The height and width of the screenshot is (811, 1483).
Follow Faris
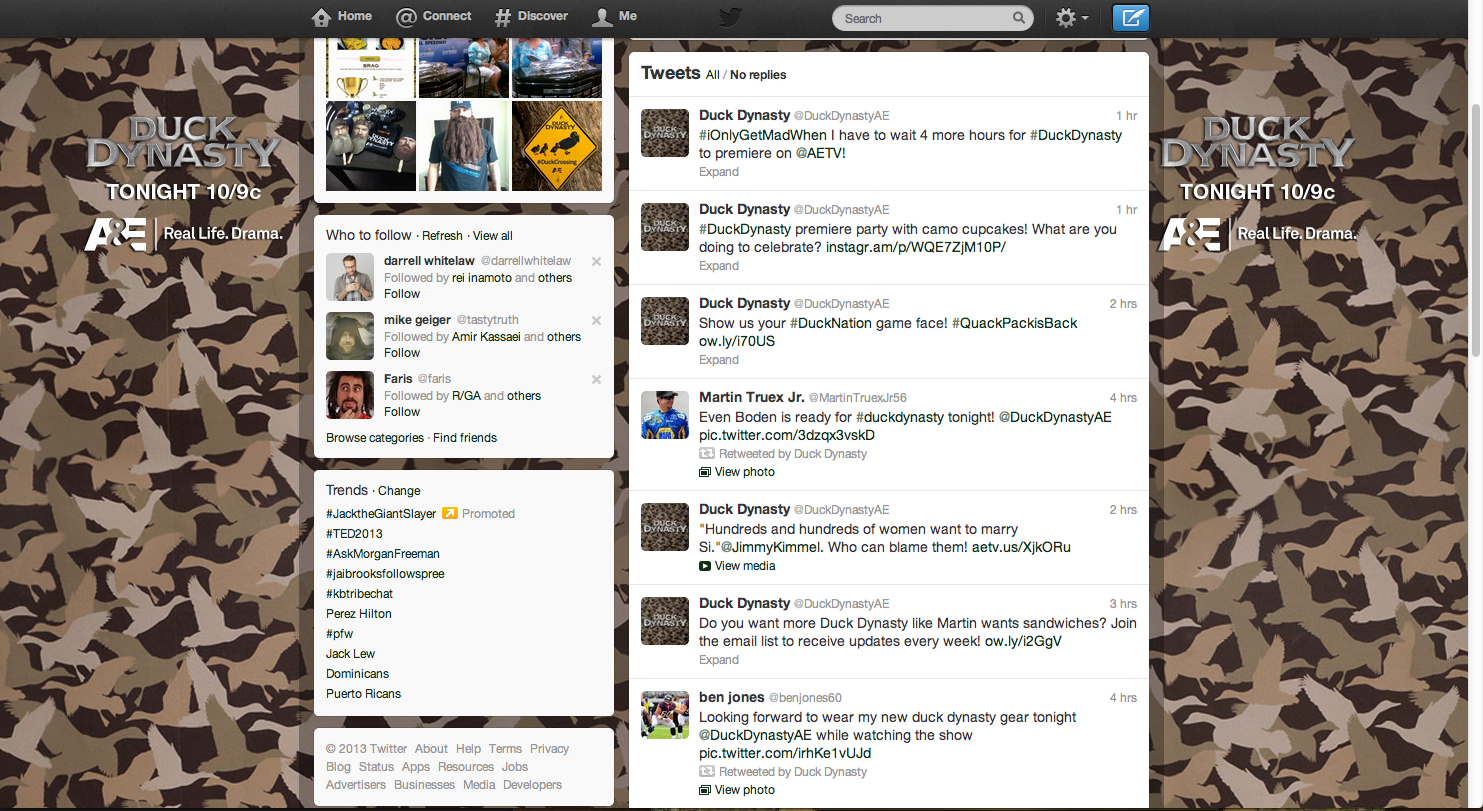[x=402, y=412]
